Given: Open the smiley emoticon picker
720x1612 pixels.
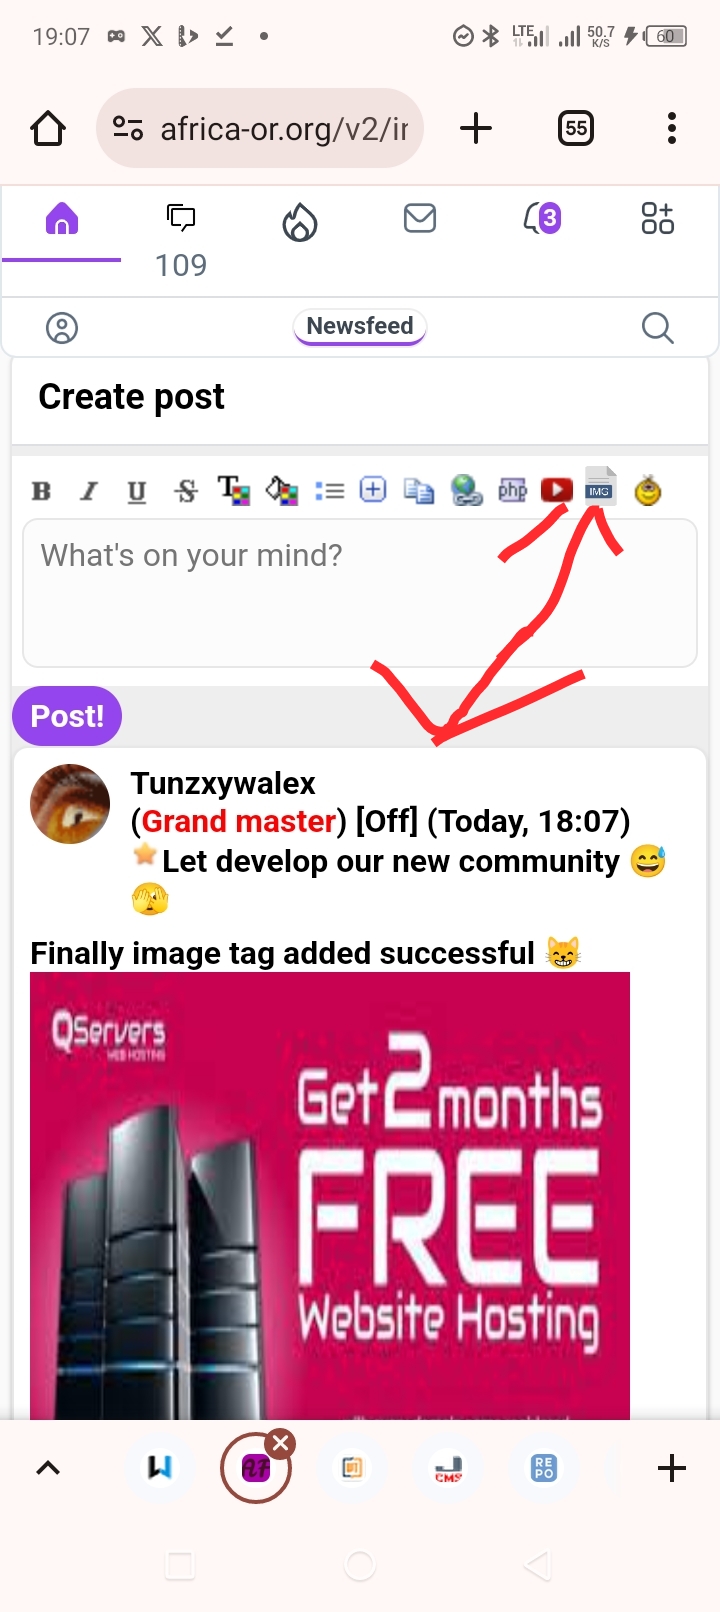Looking at the screenshot, I should [x=648, y=490].
